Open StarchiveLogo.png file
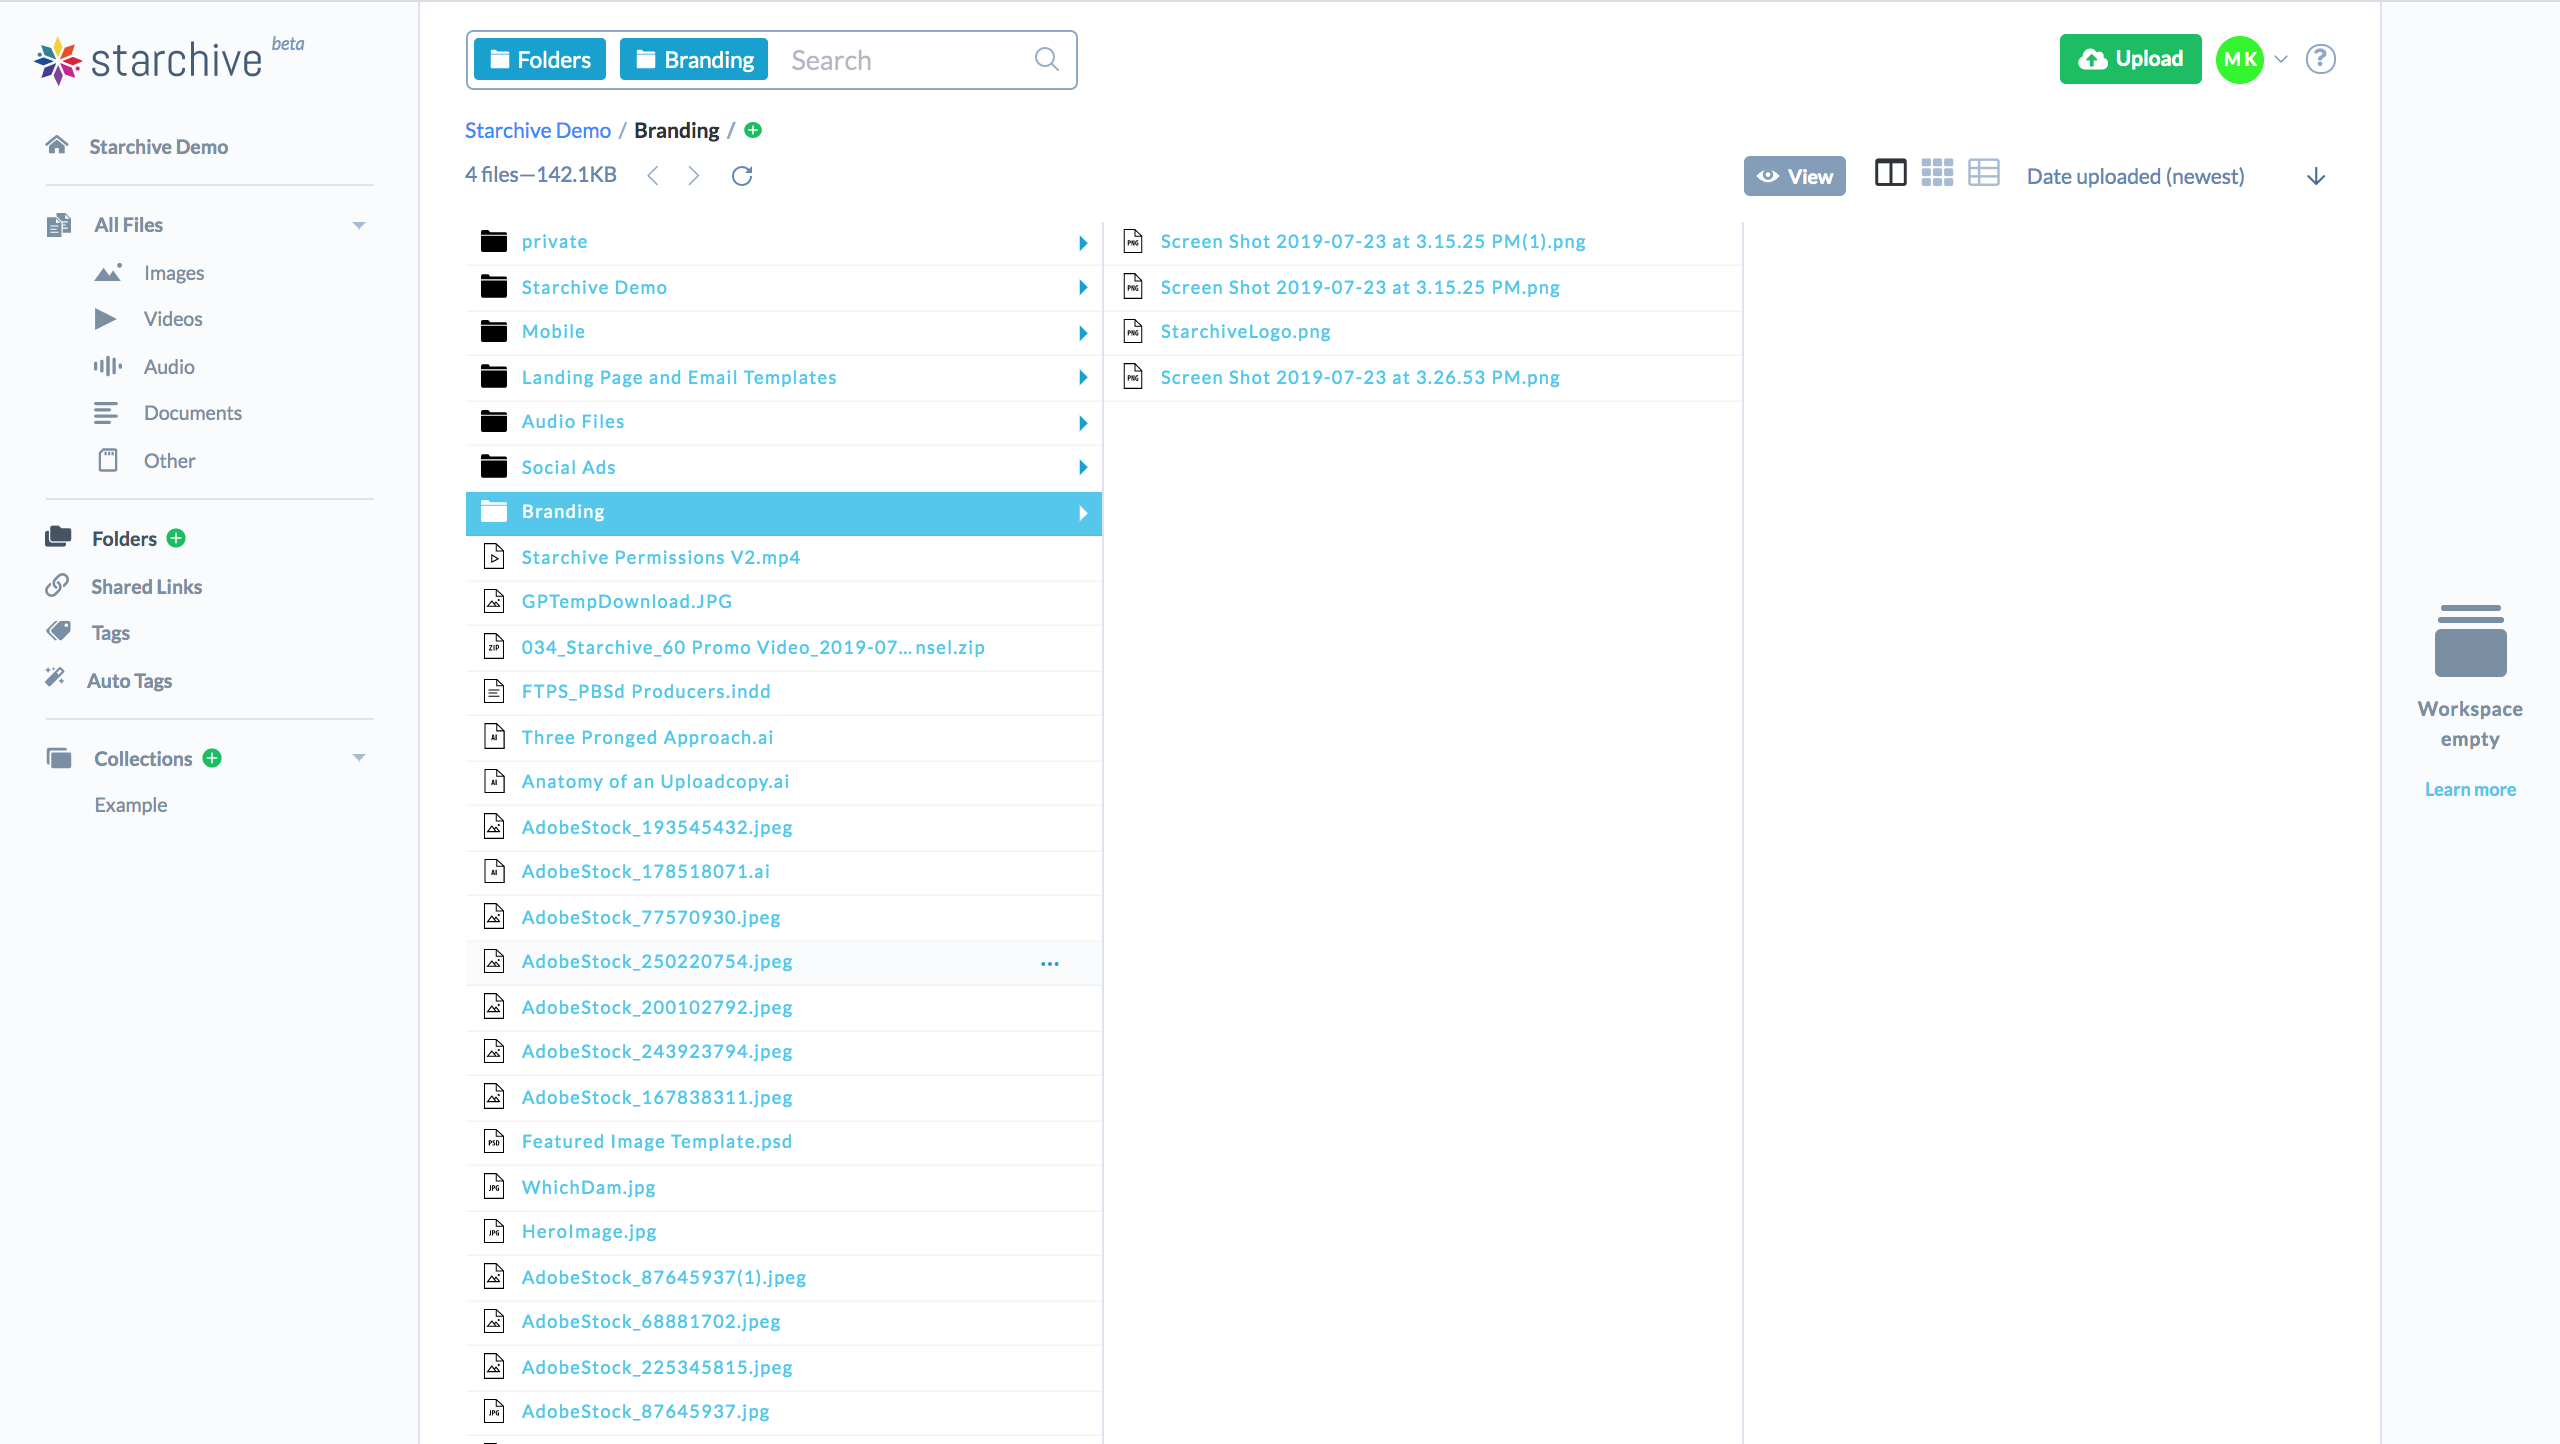This screenshot has width=2560, height=1444. [1243, 331]
